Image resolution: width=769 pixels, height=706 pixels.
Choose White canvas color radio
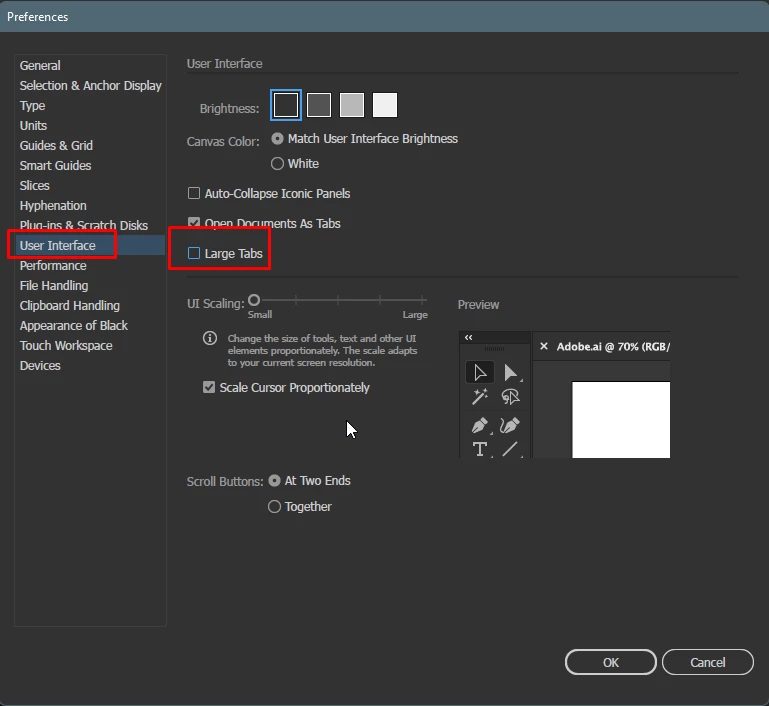(277, 163)
